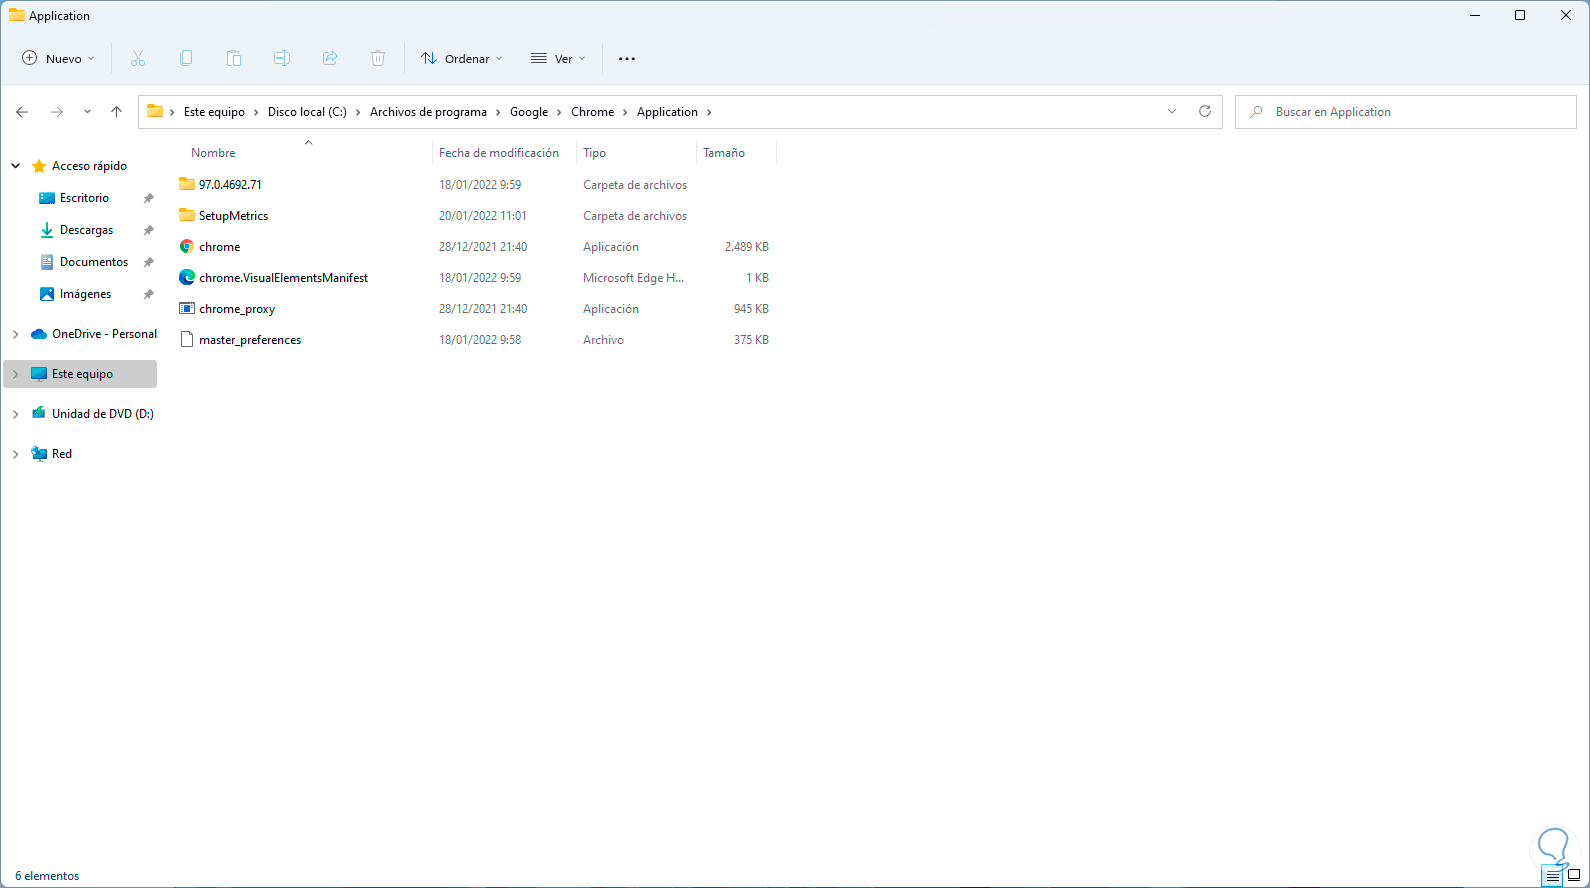The image size is (1590, 888).
Task: Expand the OneDrive - Personal node
Action: pos(16,334)
